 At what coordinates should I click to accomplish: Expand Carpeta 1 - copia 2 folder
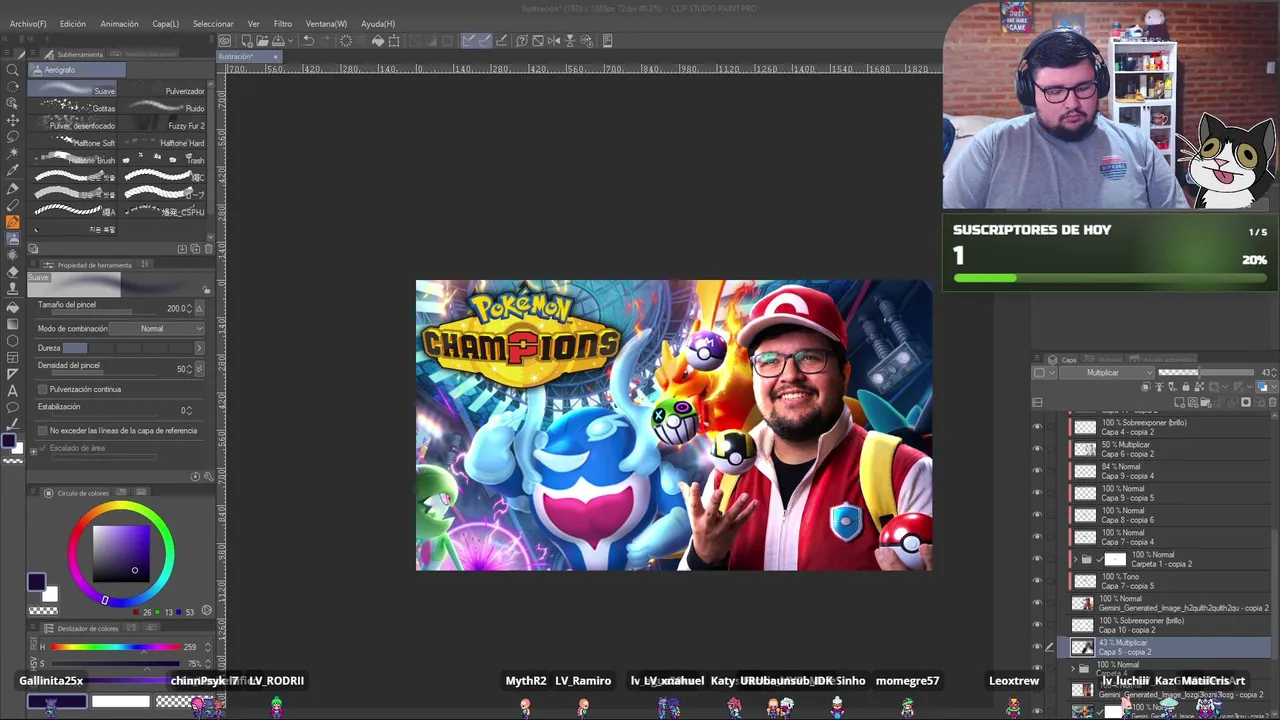click(x=1075, y=559)
